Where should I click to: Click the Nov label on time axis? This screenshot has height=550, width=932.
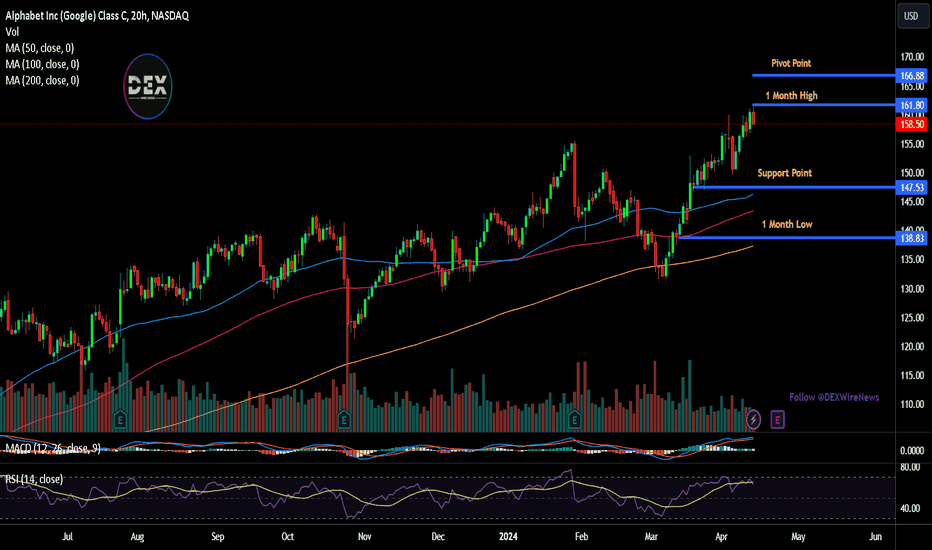click(x=364, y=536)
